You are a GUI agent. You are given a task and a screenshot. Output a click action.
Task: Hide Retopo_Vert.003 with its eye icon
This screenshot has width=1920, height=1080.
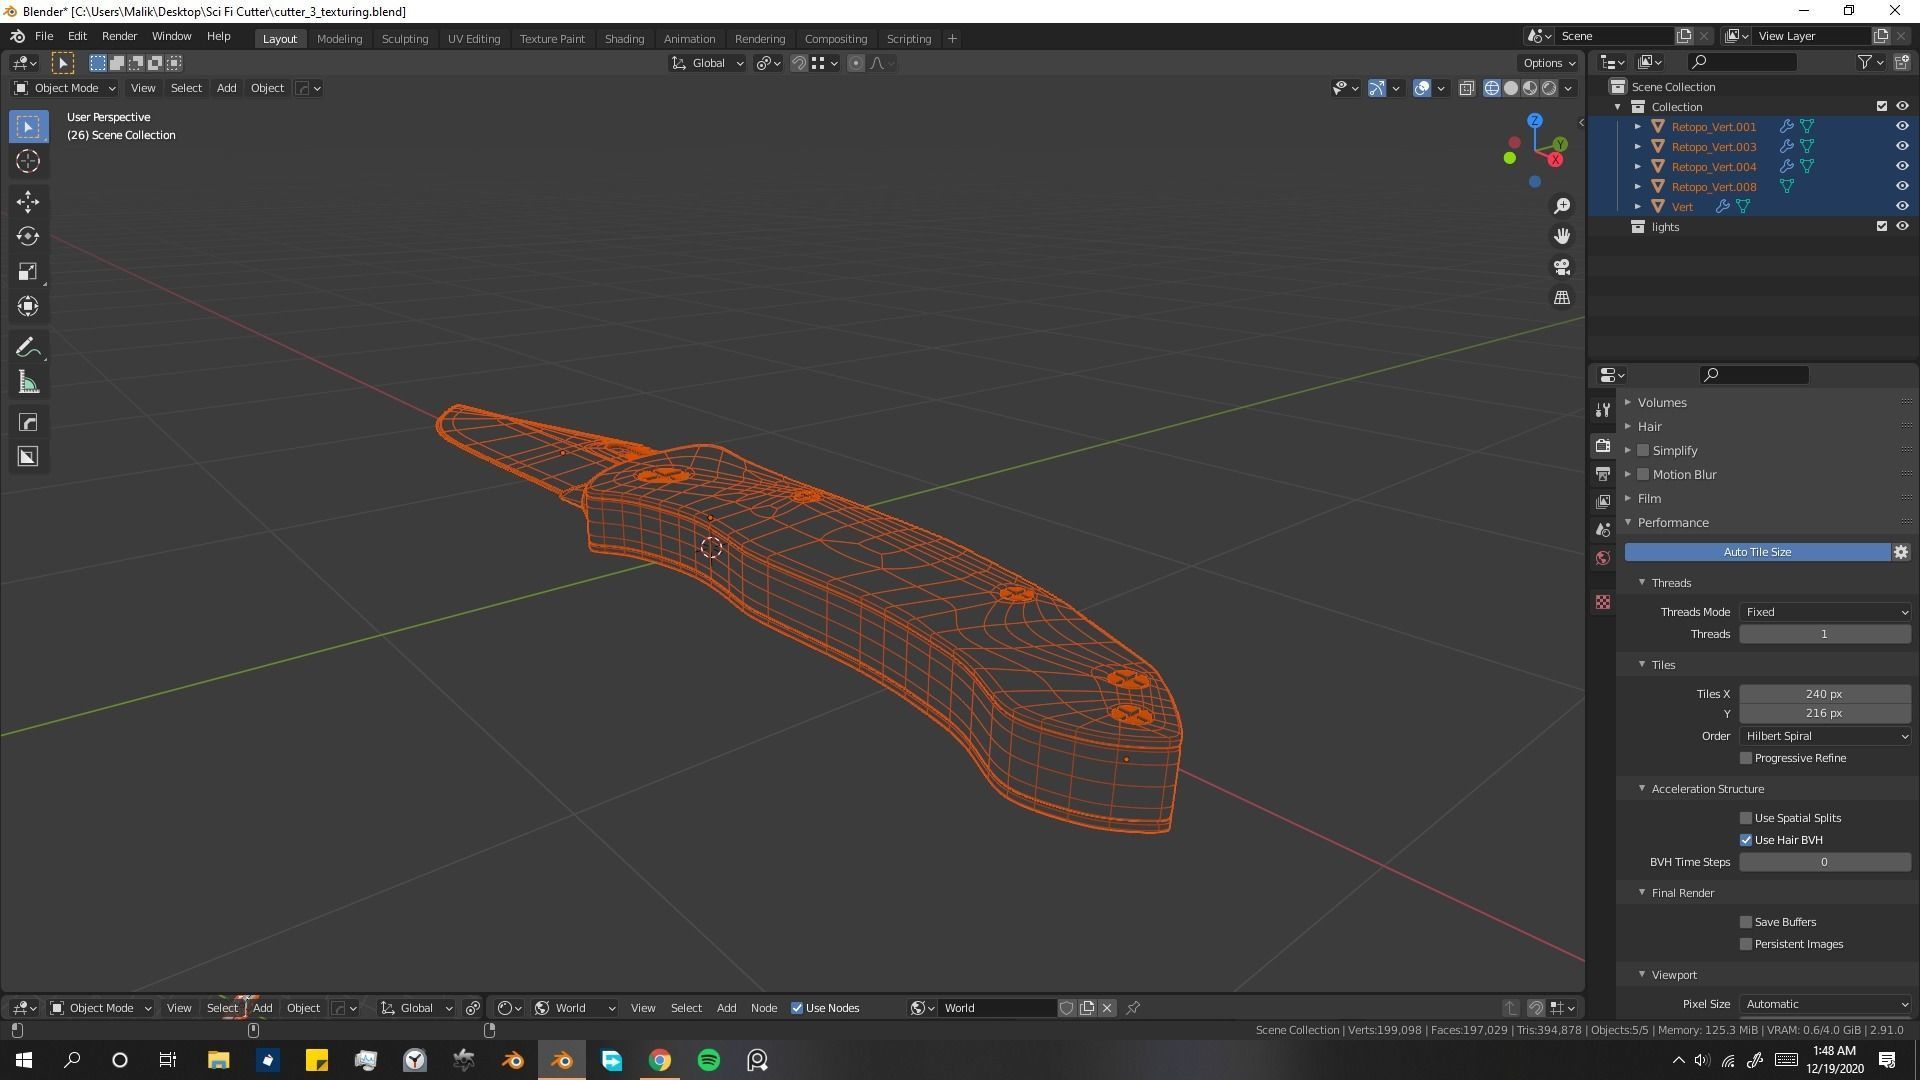[x=1901, y=146]
